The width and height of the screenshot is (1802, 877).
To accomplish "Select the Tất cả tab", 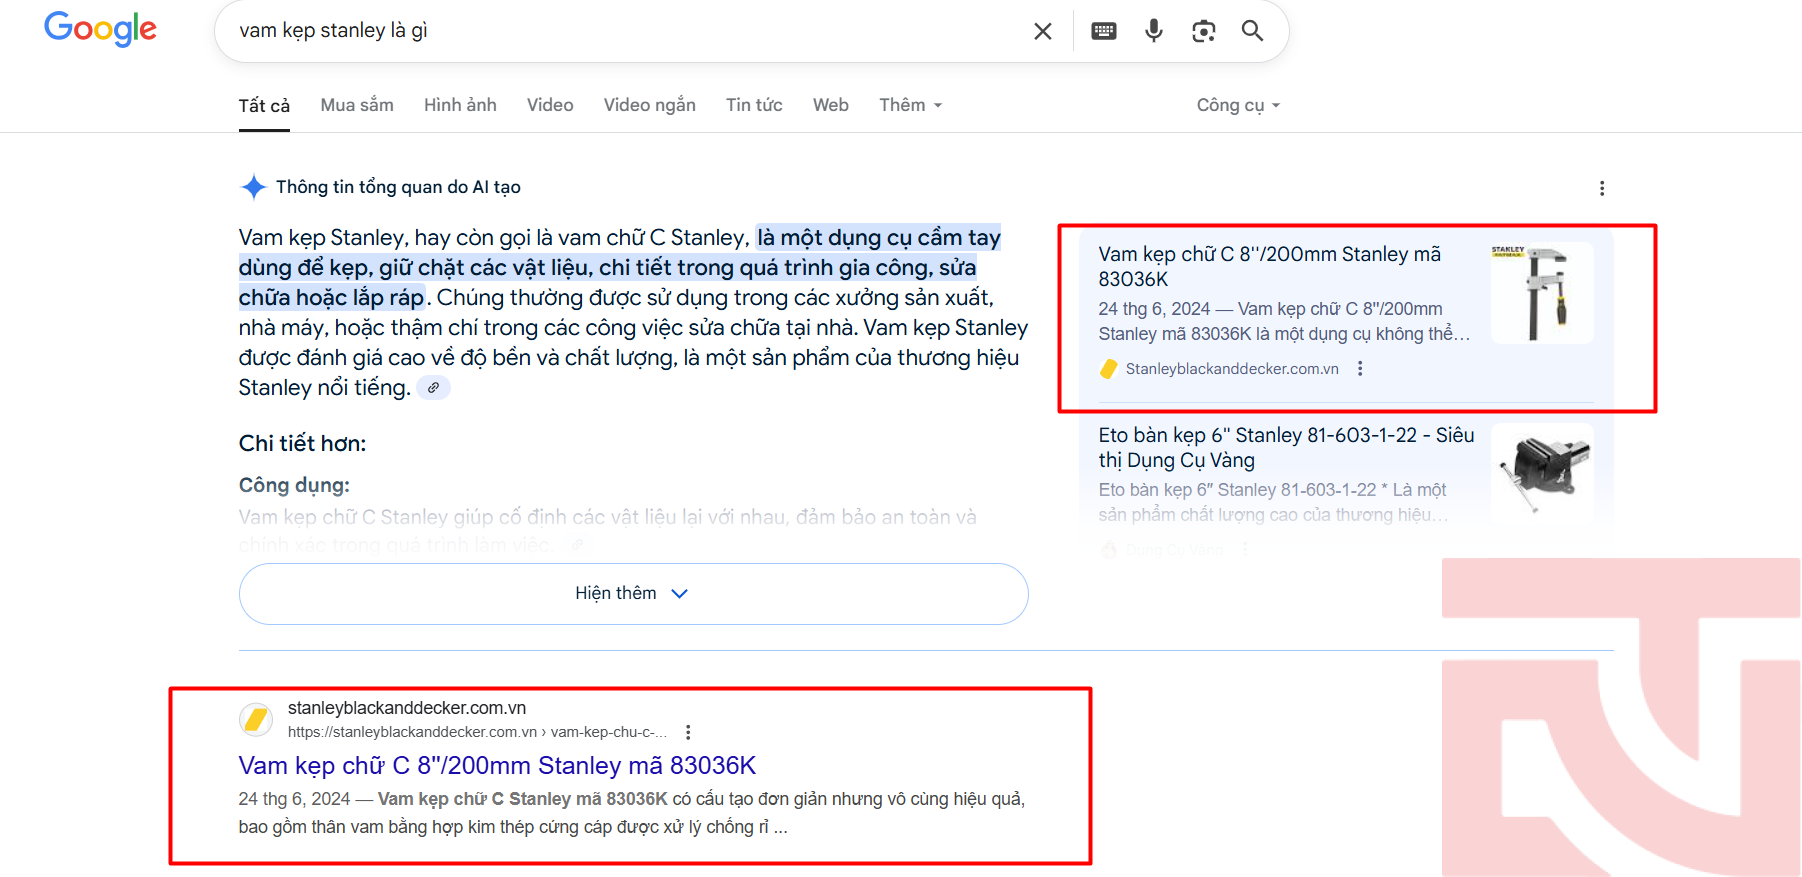I will point(264,106).
